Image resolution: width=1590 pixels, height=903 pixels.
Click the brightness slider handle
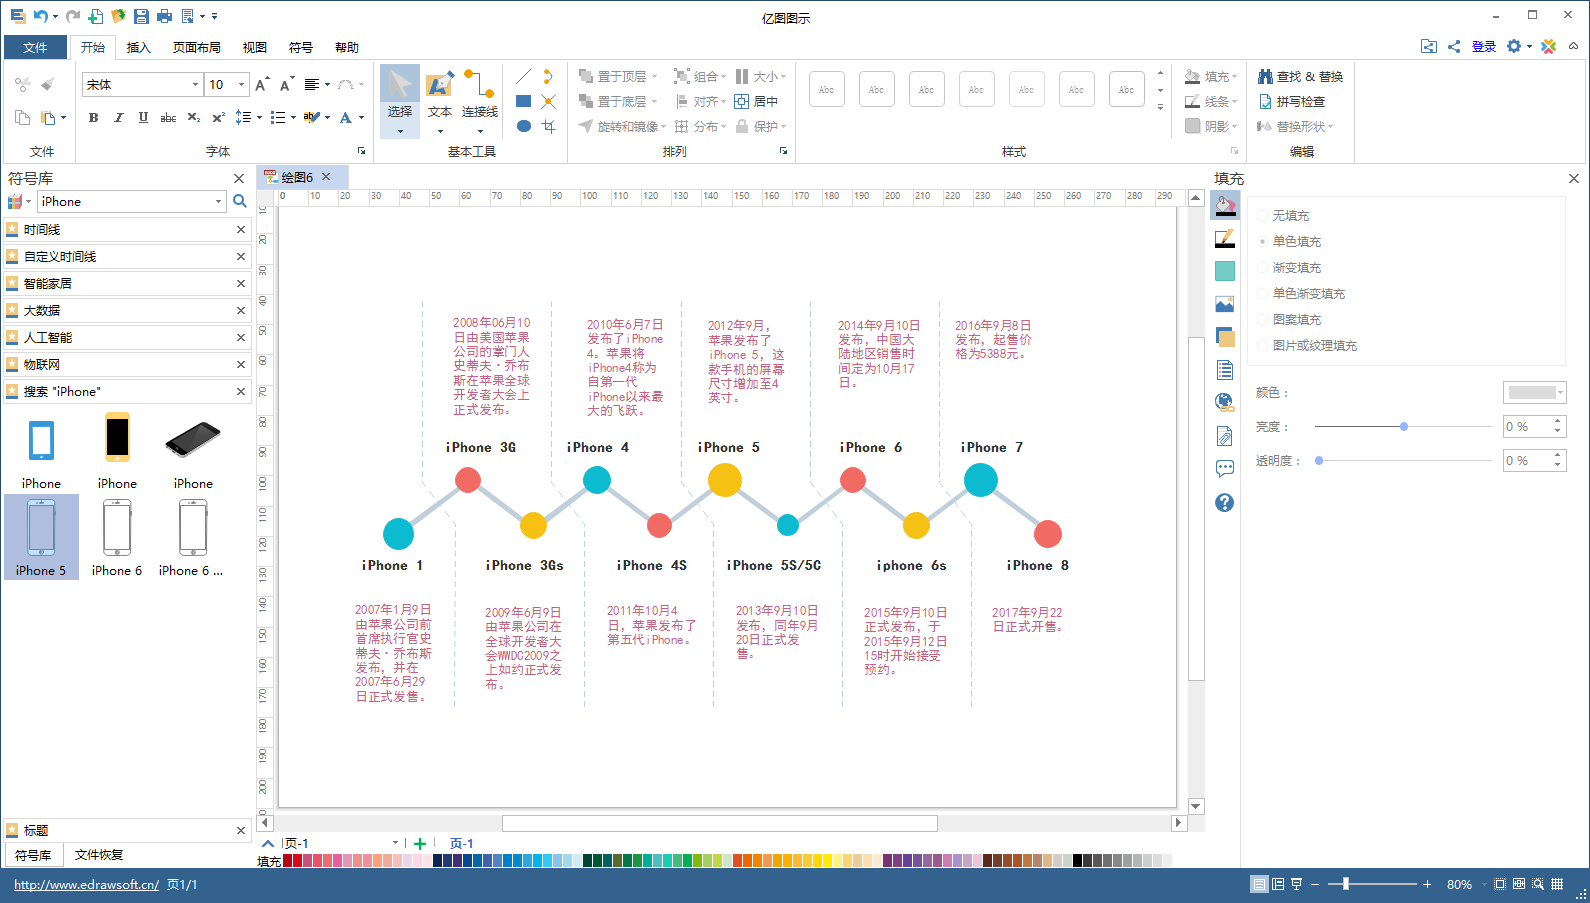[1404, 427]
